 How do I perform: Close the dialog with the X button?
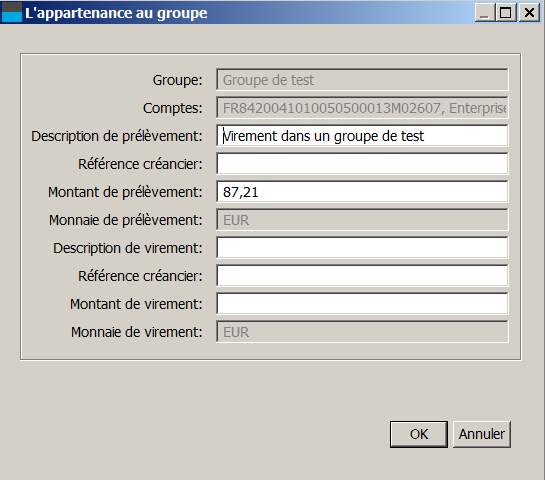tap(529, 13)
